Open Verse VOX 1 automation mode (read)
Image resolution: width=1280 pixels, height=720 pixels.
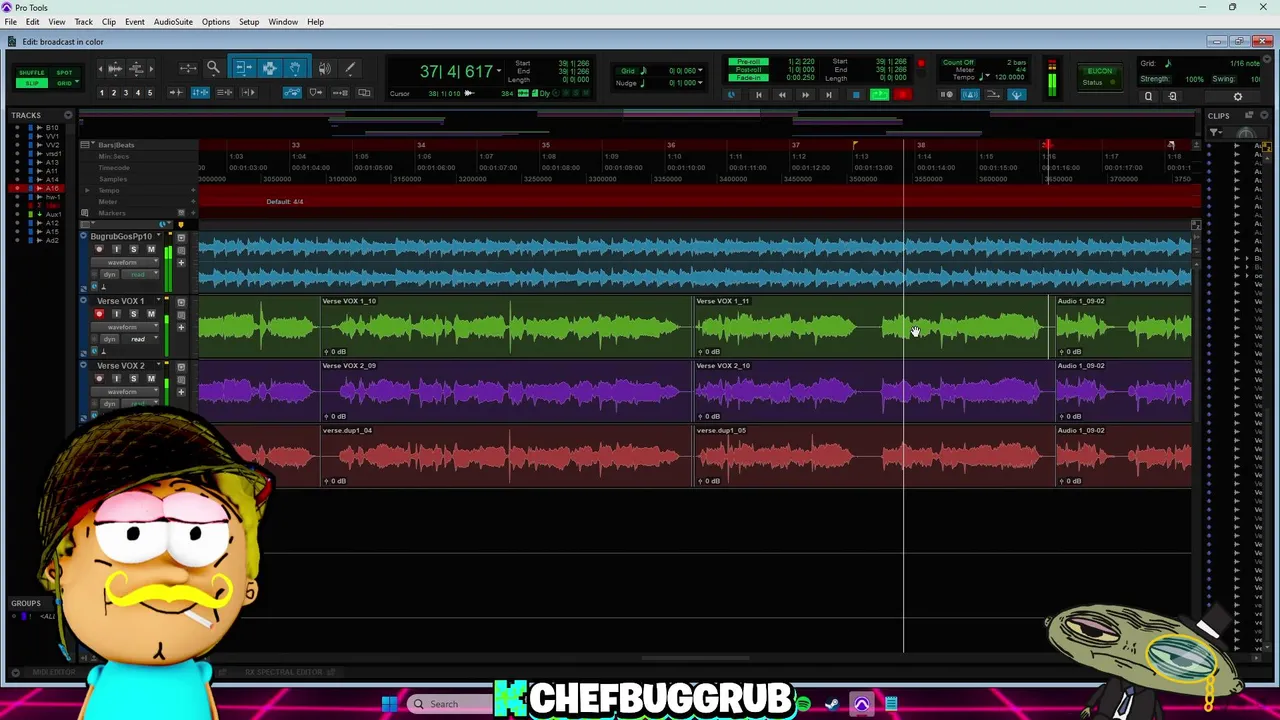tap(138, 339)
